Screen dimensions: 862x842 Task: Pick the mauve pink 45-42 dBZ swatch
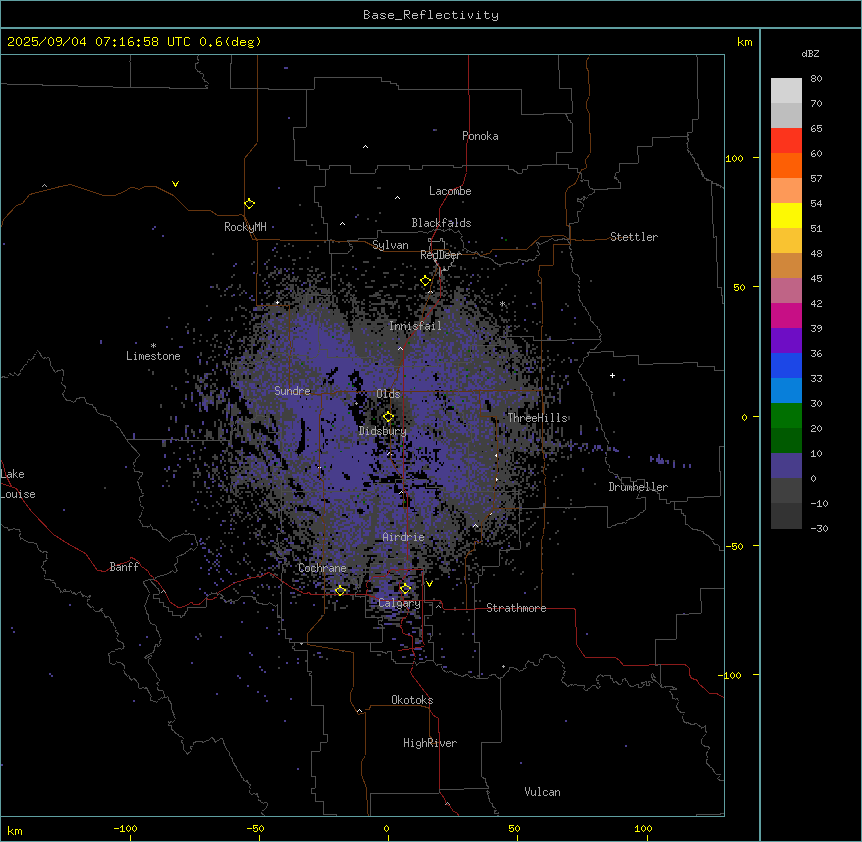point(786,290)
